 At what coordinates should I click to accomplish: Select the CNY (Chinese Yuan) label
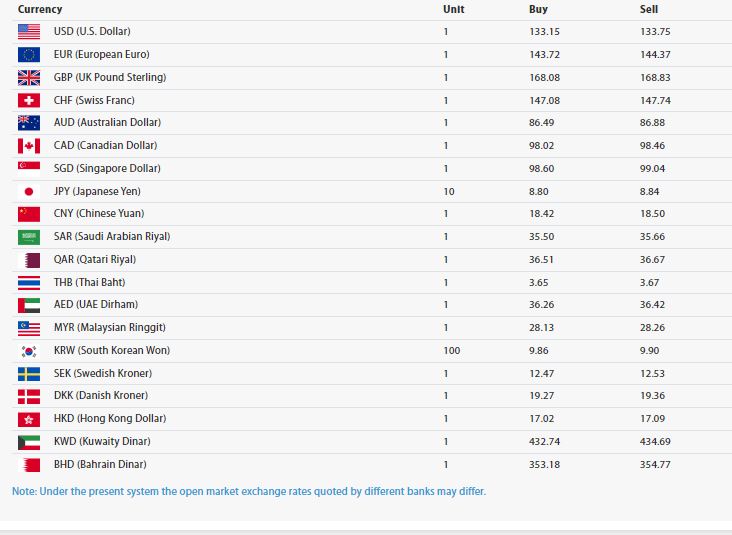(99, 214)
